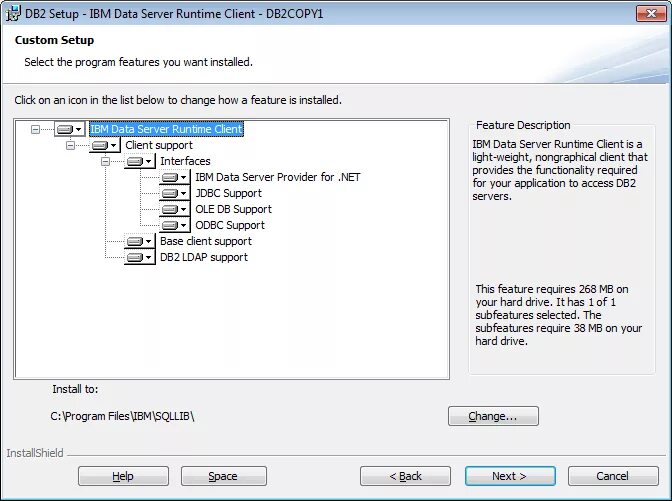The width and height of the screenshot is (672, 501).
Task: Click the Feature Description group label
Action: (x=523, y=125)
